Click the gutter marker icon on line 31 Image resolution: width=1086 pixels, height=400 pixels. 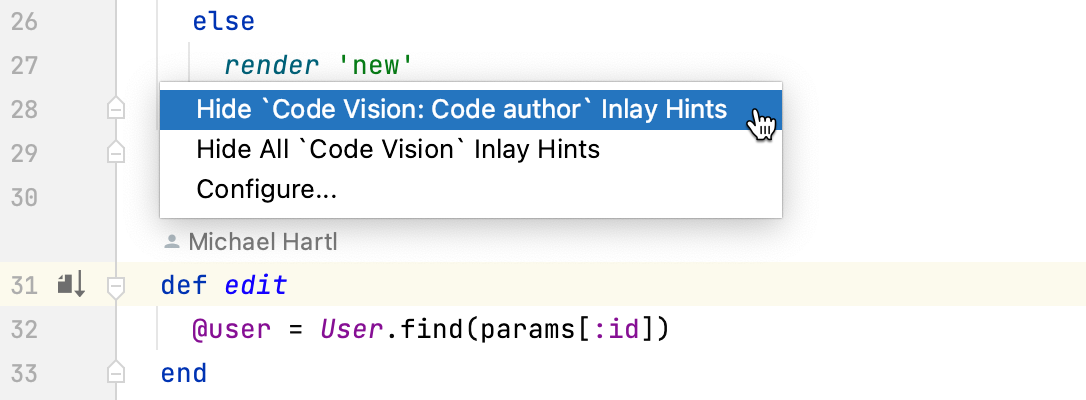[x=71, y=285]
